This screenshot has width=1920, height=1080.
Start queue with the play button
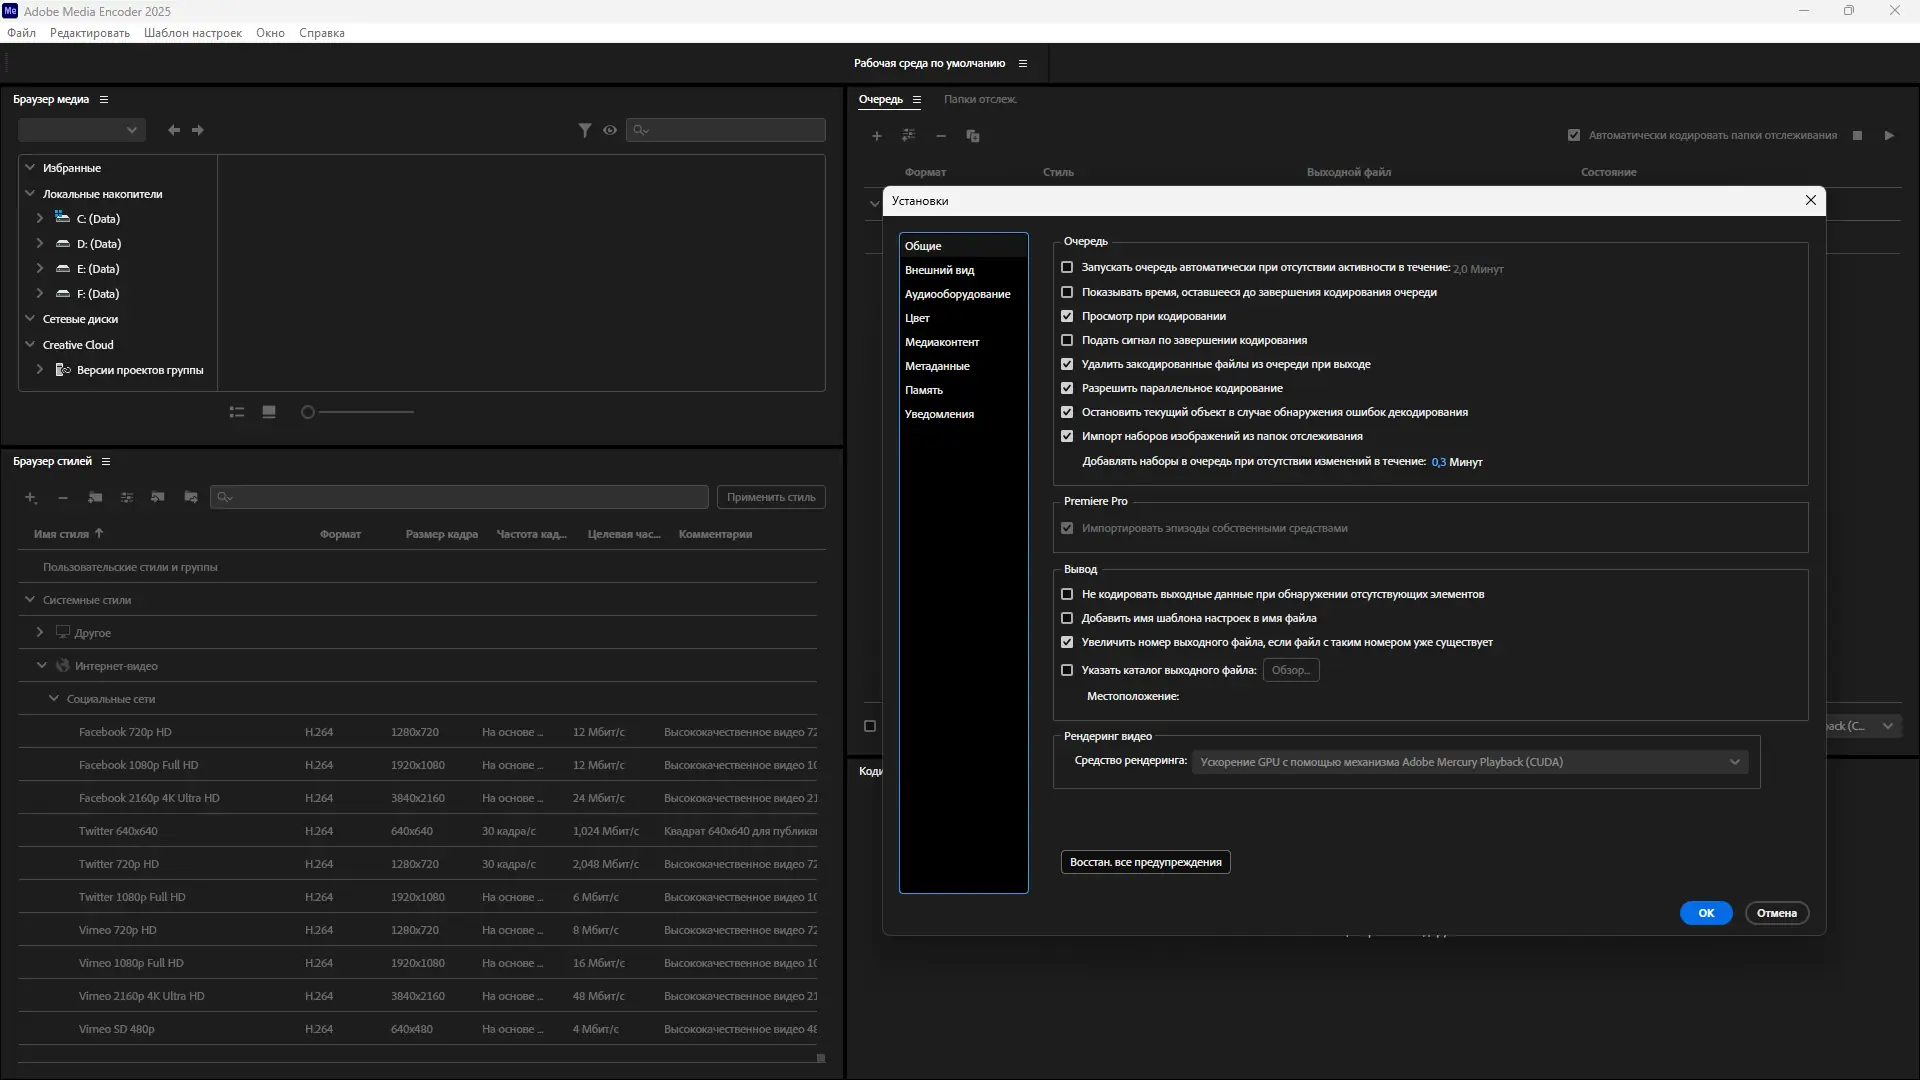[x=1889, y=135]
